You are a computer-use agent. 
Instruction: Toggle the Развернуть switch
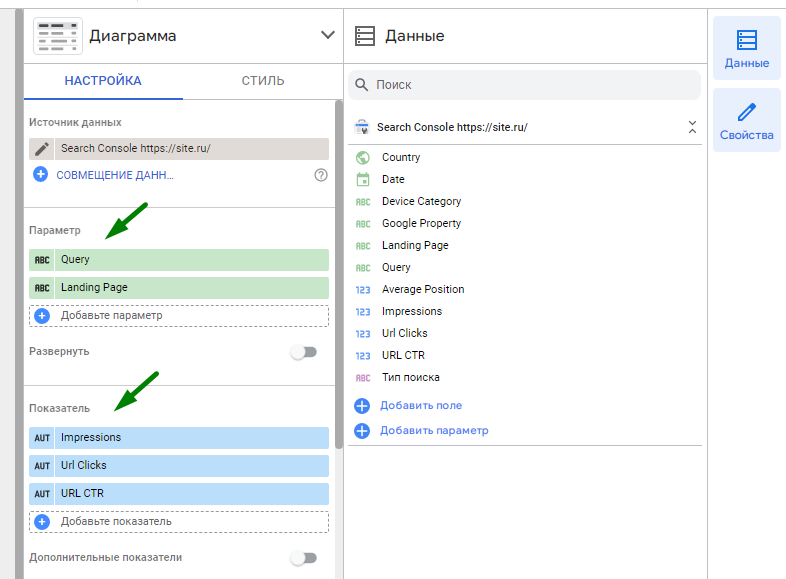[x=303, y=352]
